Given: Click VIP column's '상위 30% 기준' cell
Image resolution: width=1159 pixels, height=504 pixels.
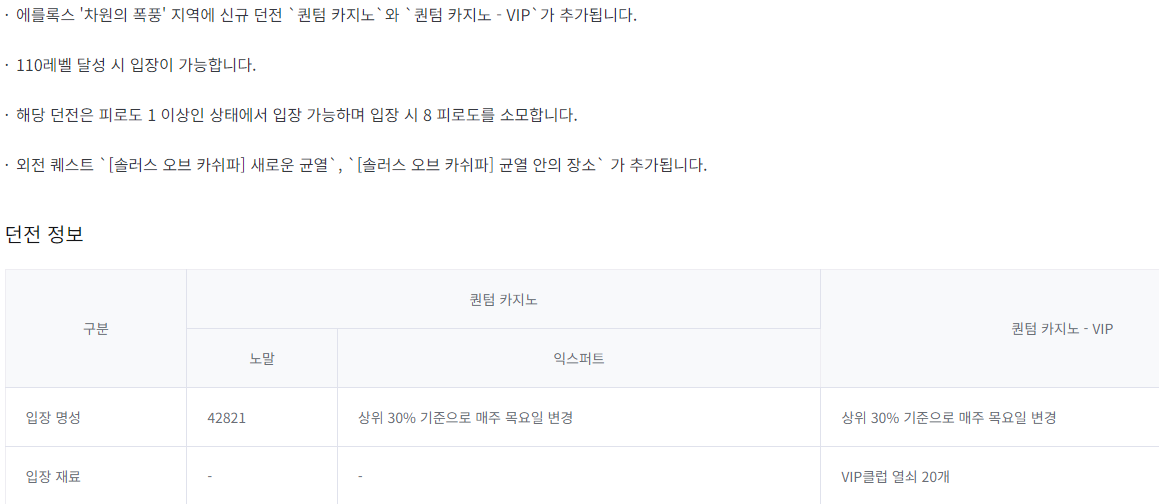Looking at the screenshot, I should pos(949,417).
